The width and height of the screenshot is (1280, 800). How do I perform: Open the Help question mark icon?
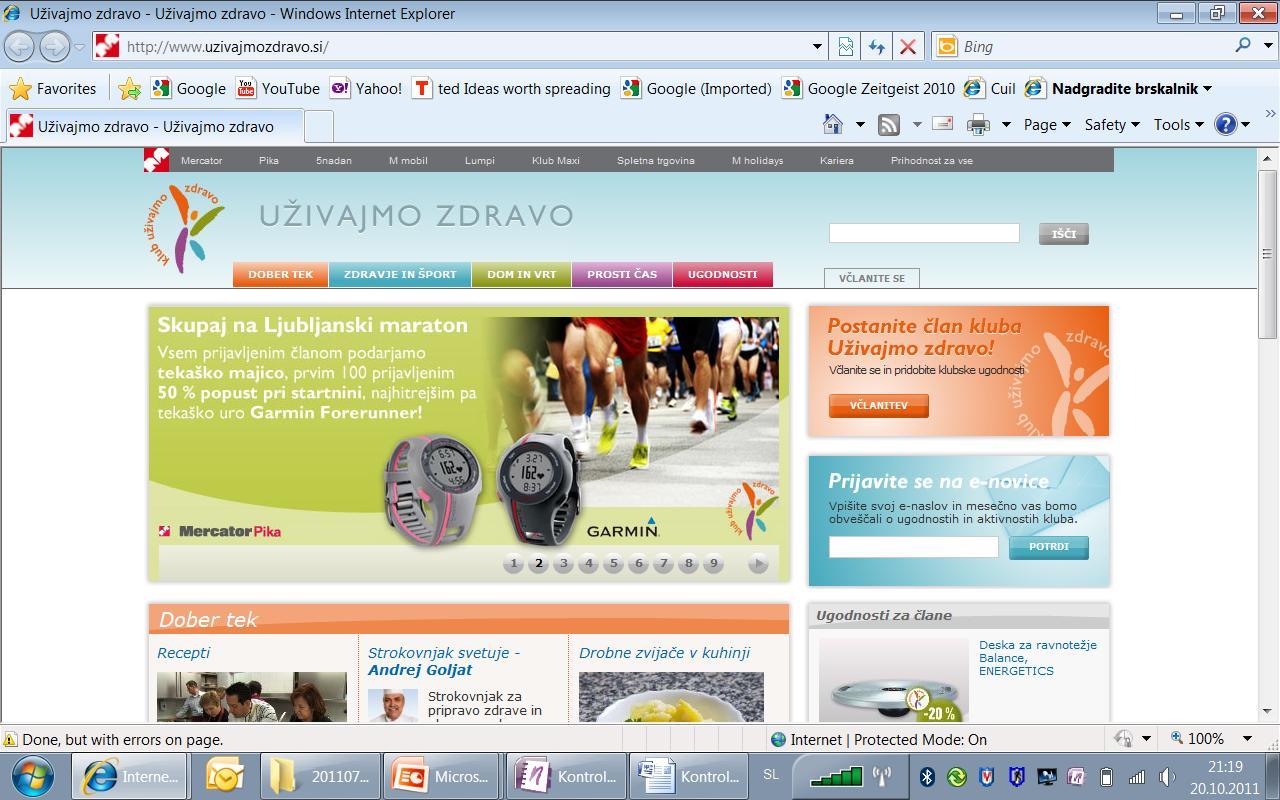pos(1225,124)
